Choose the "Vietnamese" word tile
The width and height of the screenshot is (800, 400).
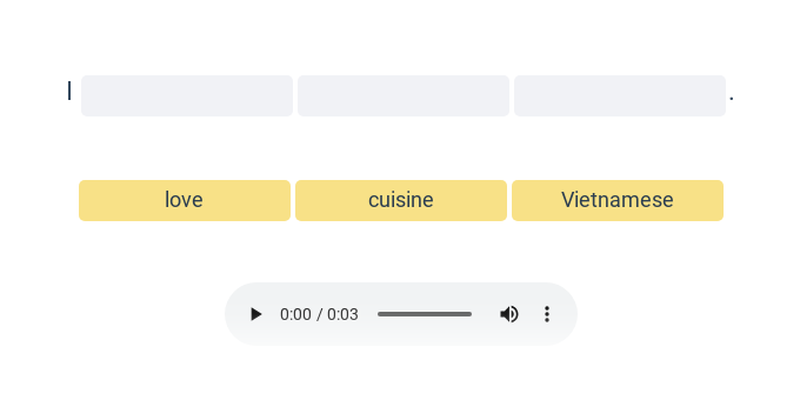[617, 200]
